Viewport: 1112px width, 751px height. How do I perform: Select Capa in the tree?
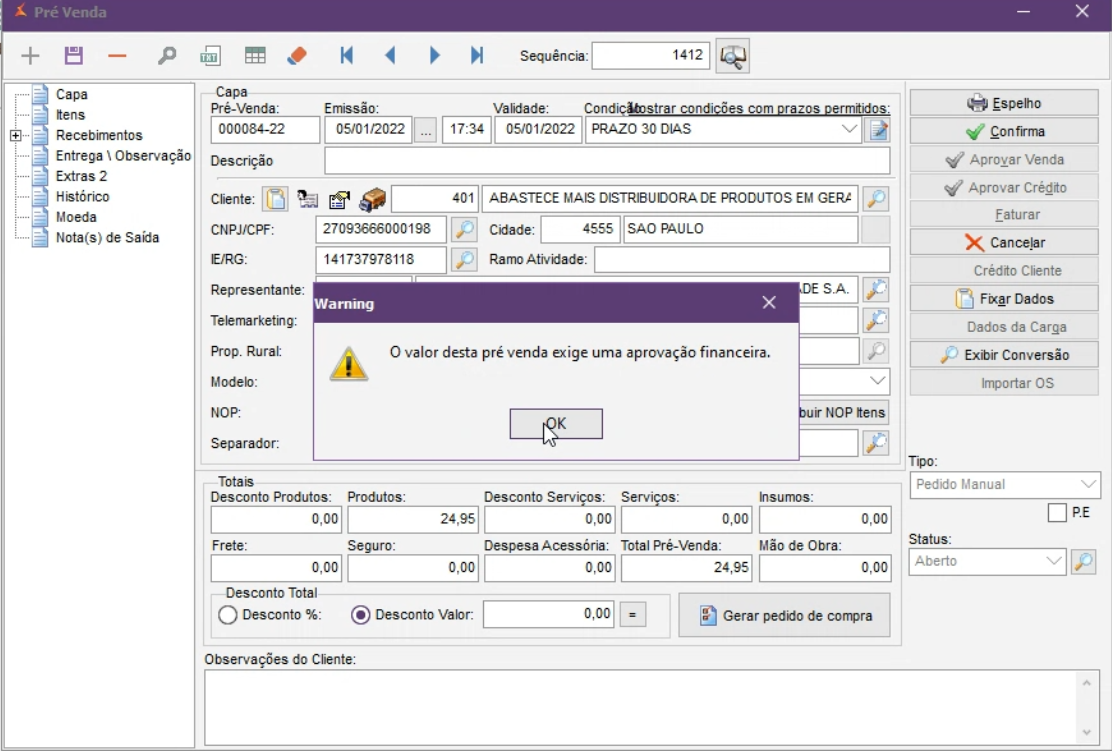[72, 94]
